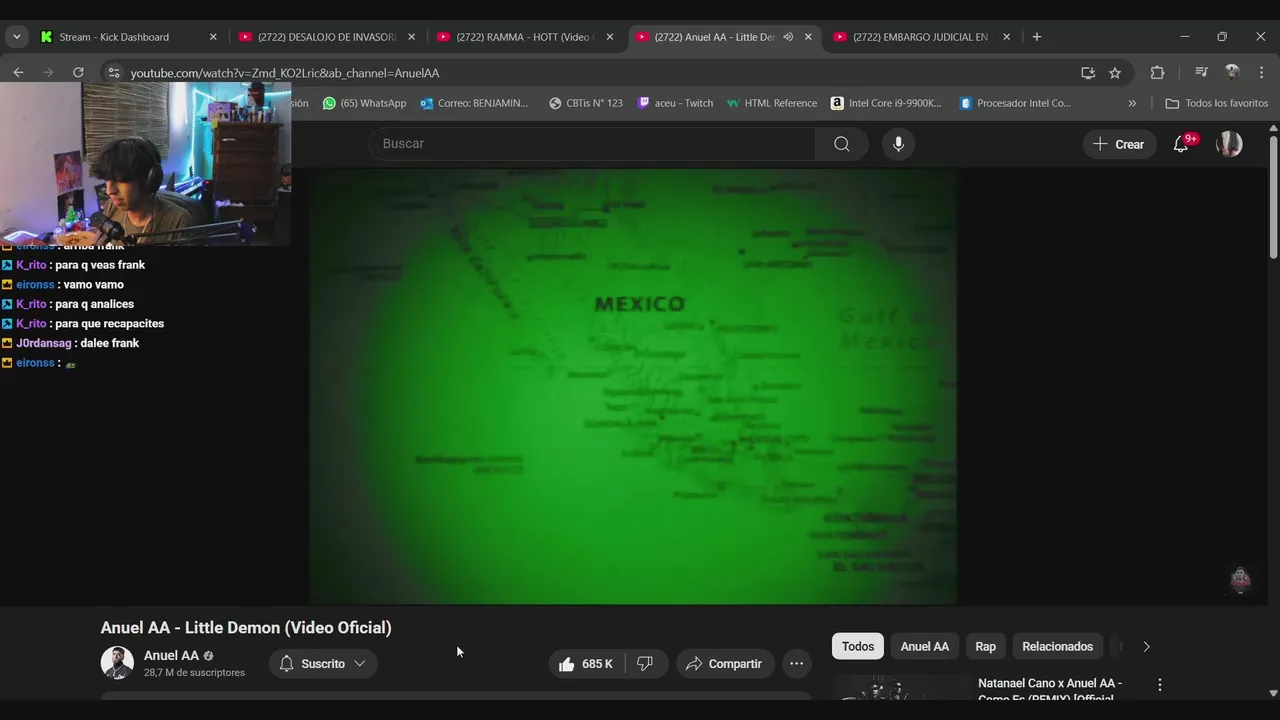The image size is (1280, 720).
Task: Open a new browser tab
Action: (x=1037, y=37)
